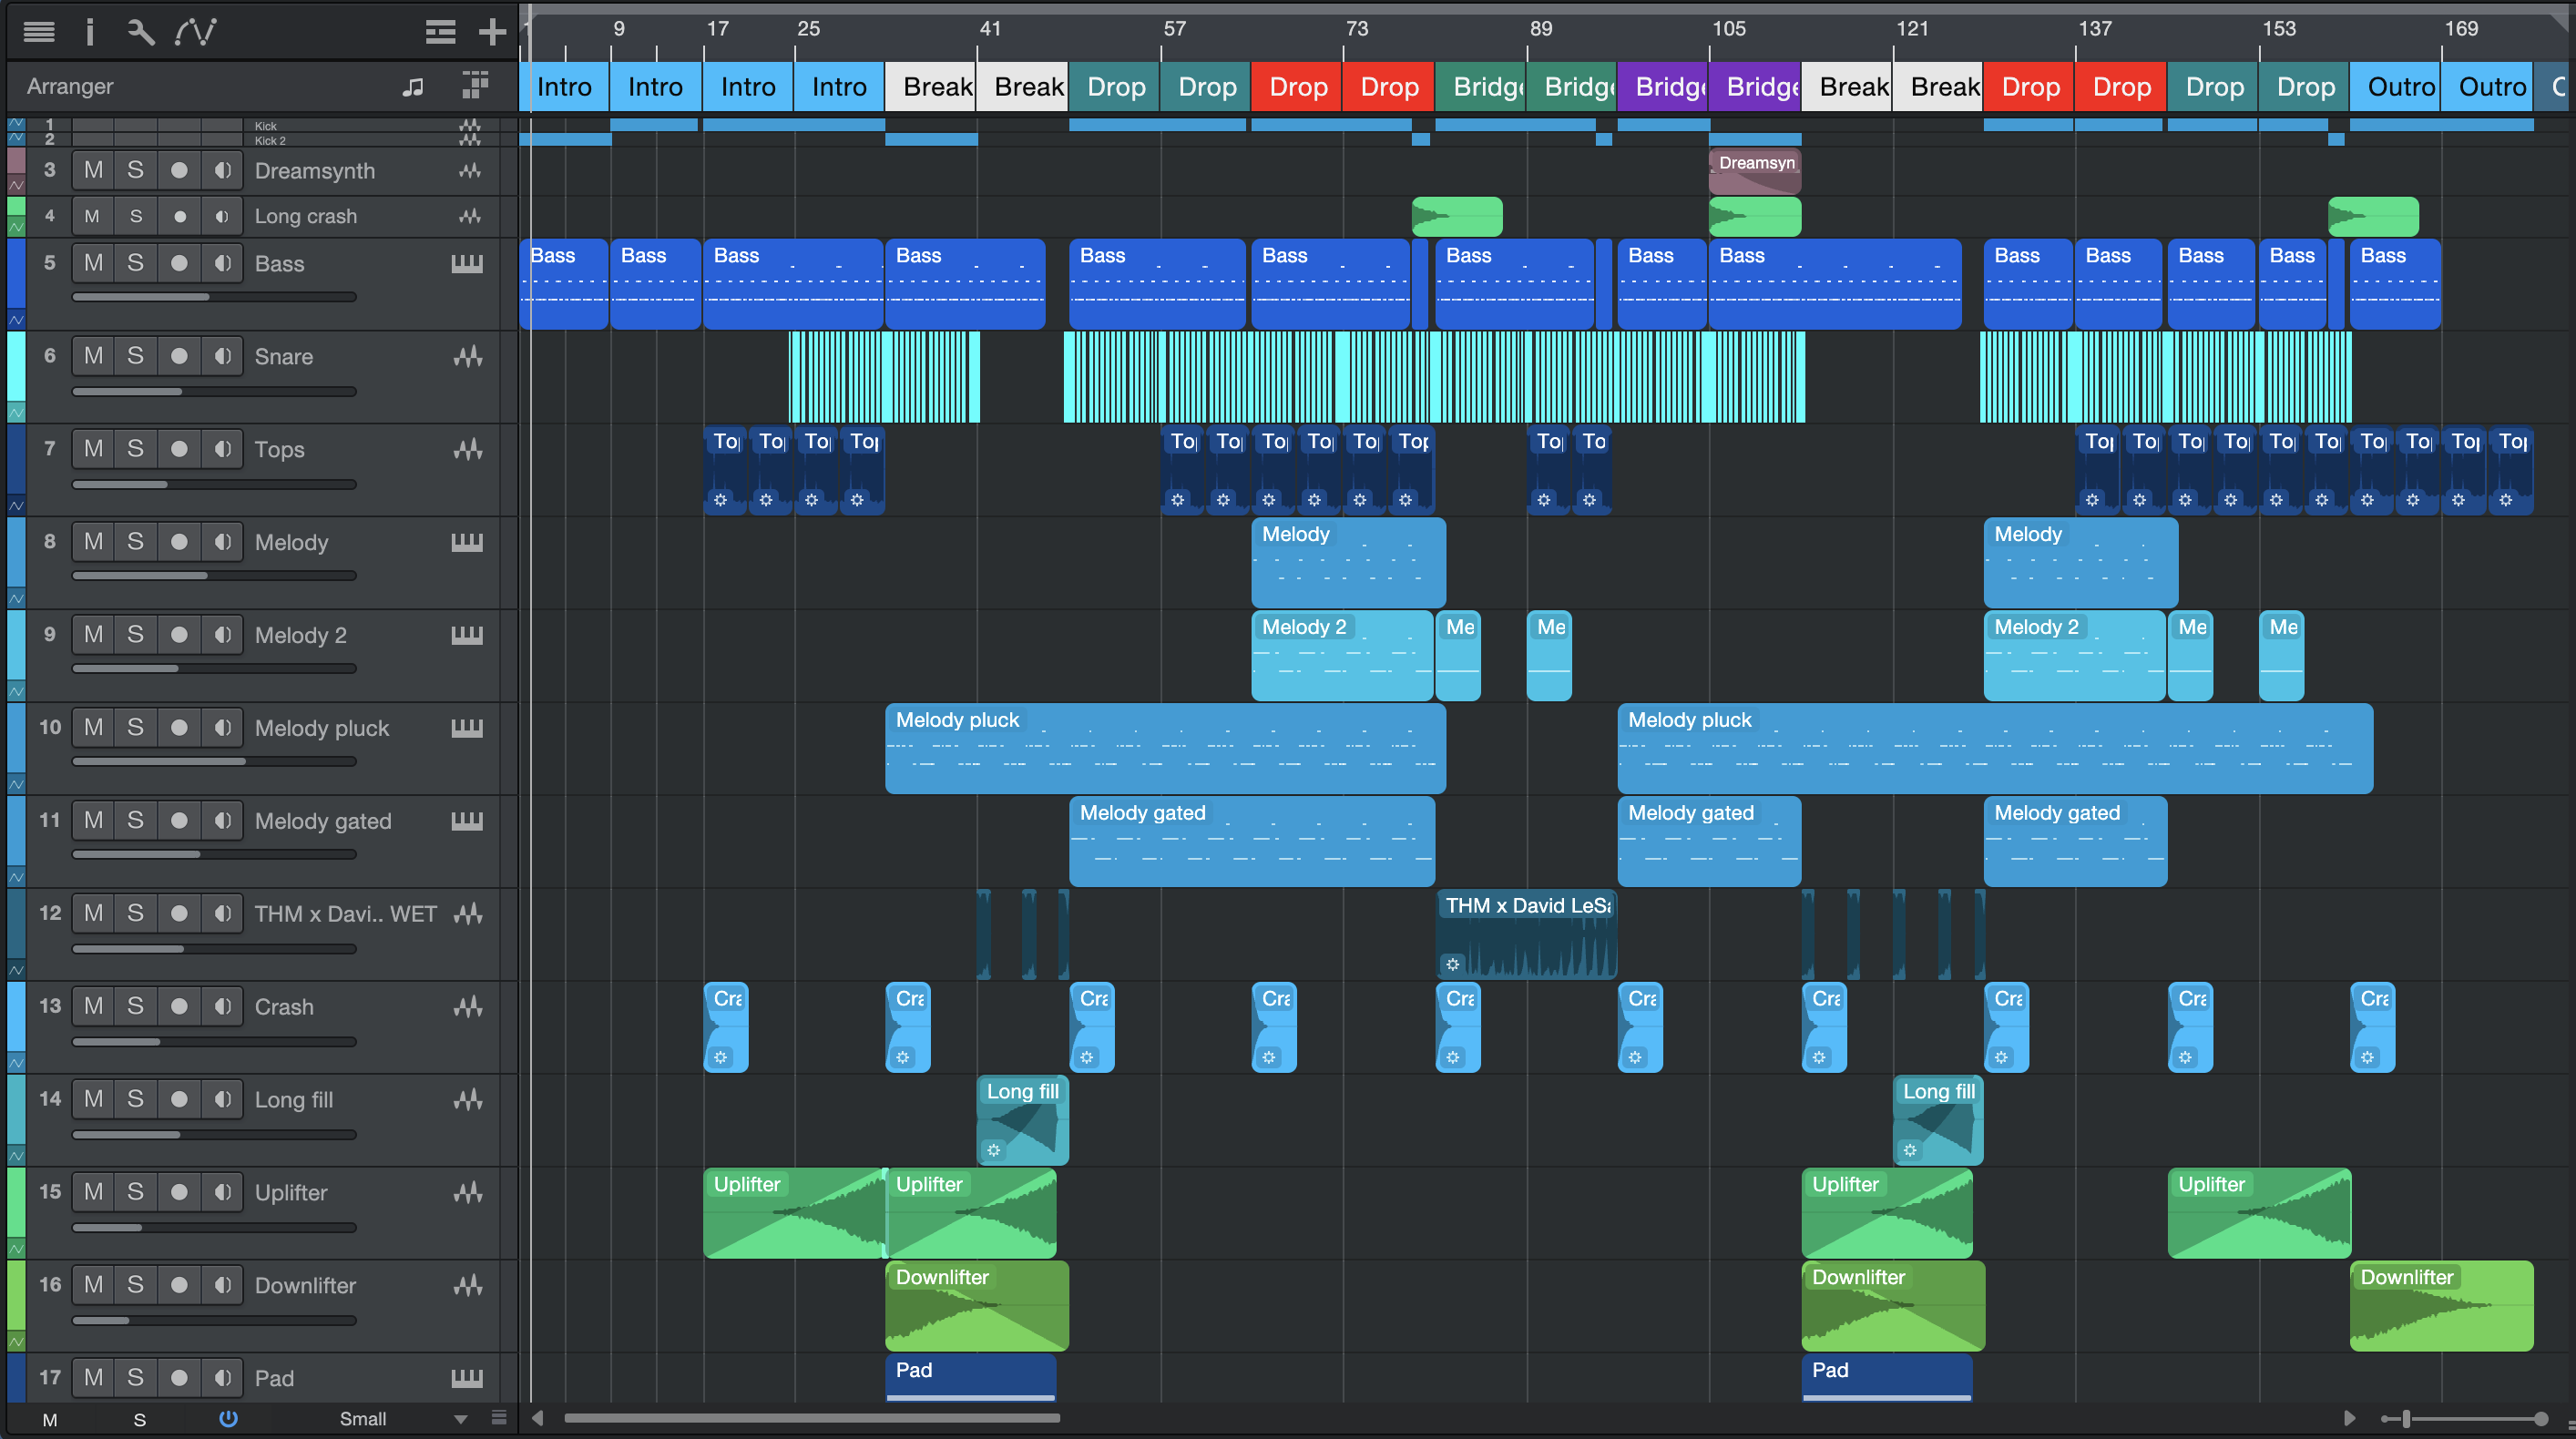Screen dimensions: 2576x1439
Task: Toggle monitor on the Tops track
Action: click(x=222, y=449)
